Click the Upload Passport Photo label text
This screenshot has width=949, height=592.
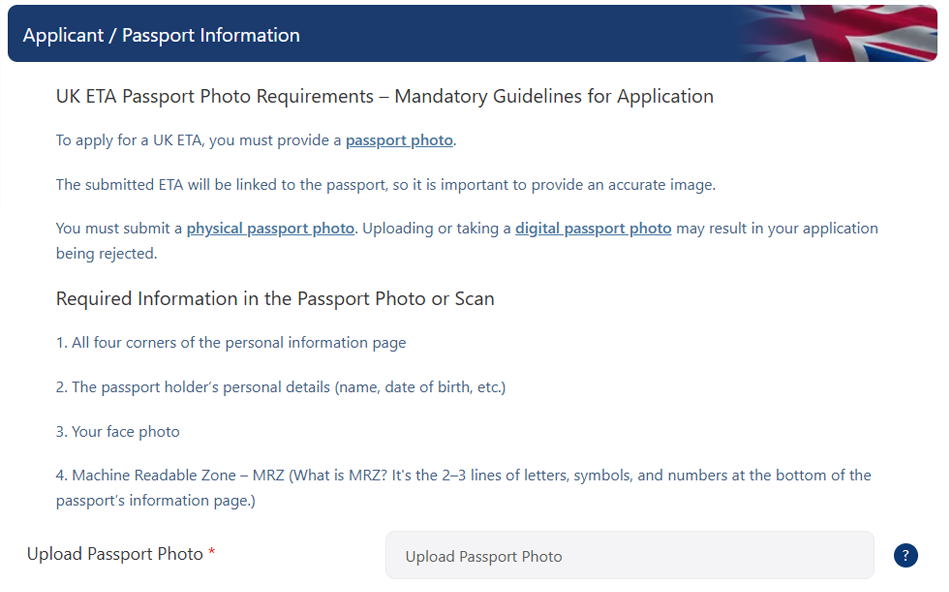(x=113, y=553)
